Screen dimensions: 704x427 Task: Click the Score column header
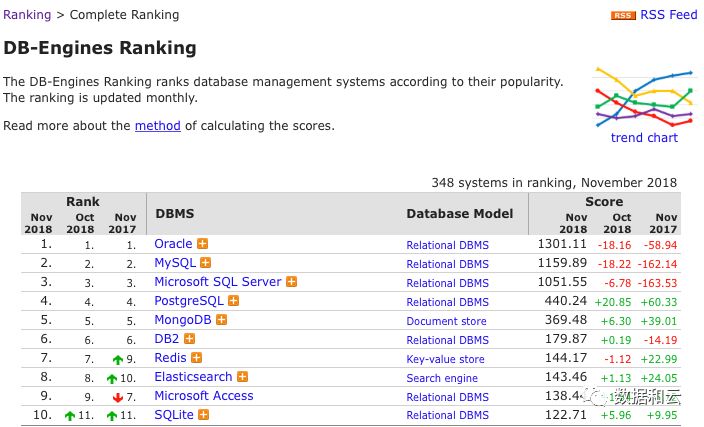coord(604,202)
